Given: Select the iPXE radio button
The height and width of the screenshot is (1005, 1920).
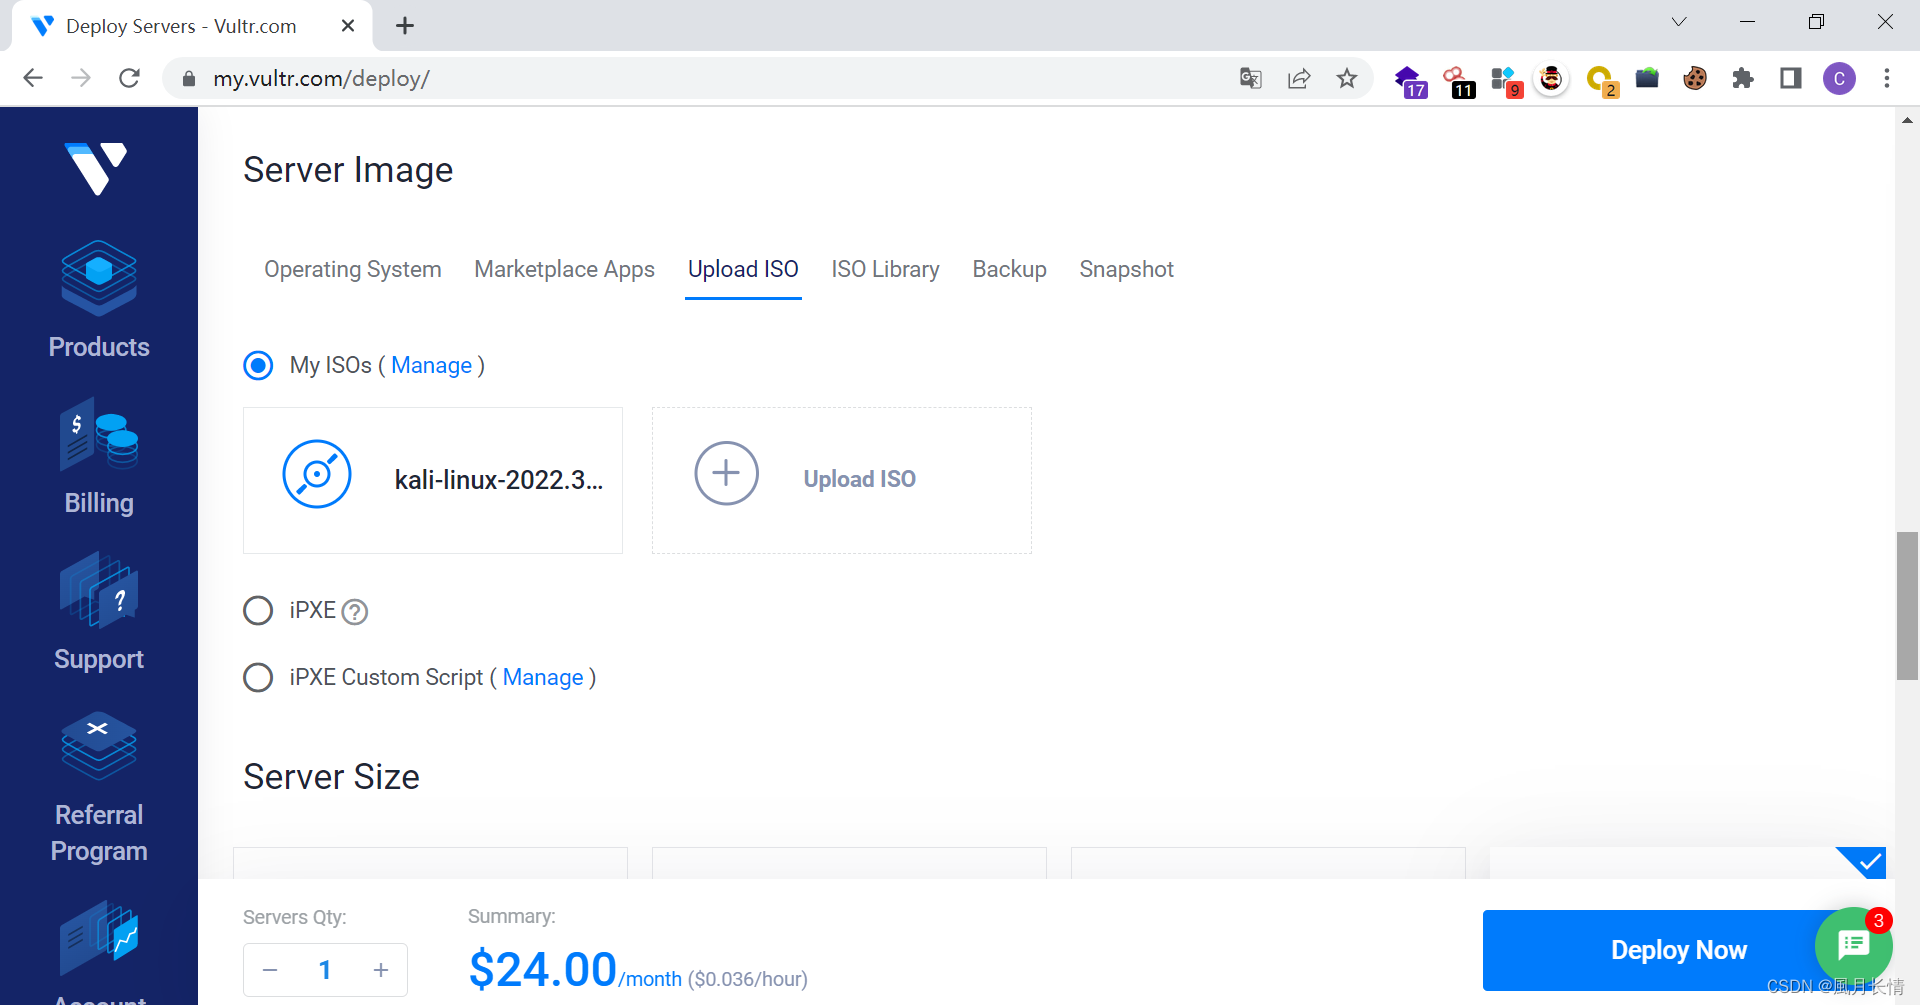Looking at the screenshot, I should click(258, 610).
